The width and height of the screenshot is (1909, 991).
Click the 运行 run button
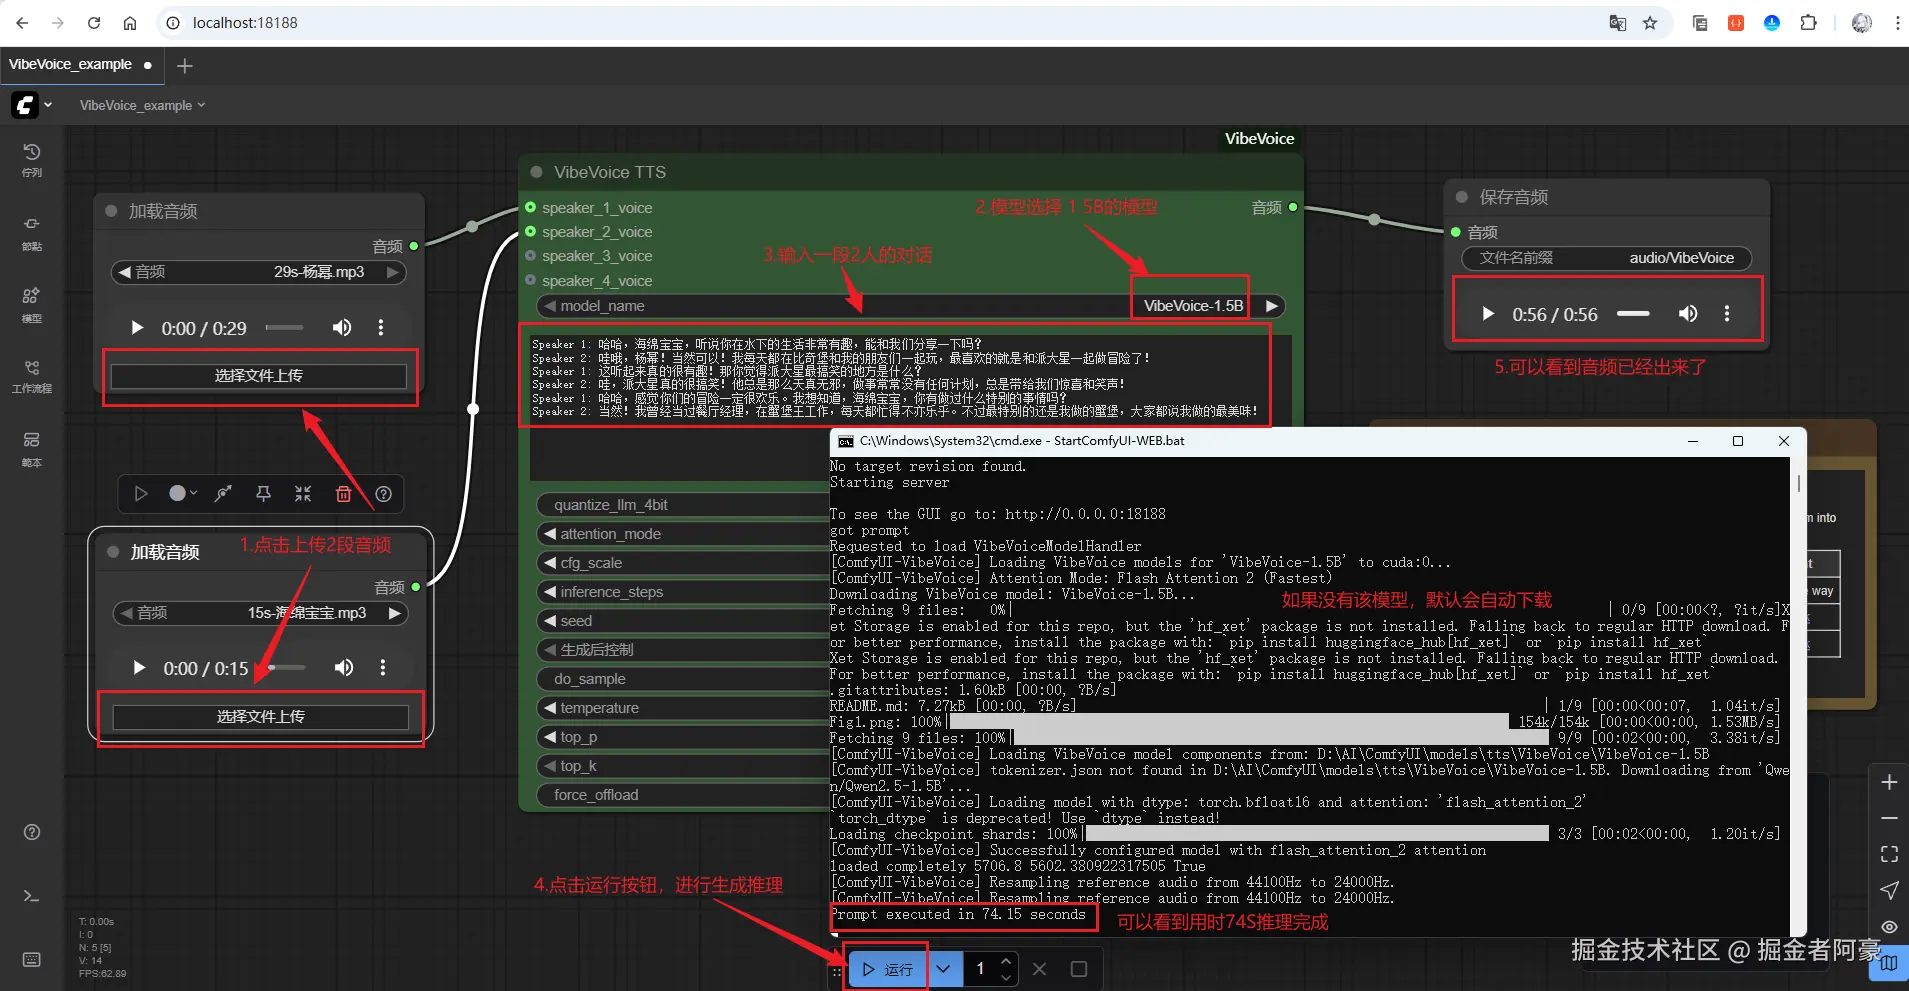coord(888,969)
